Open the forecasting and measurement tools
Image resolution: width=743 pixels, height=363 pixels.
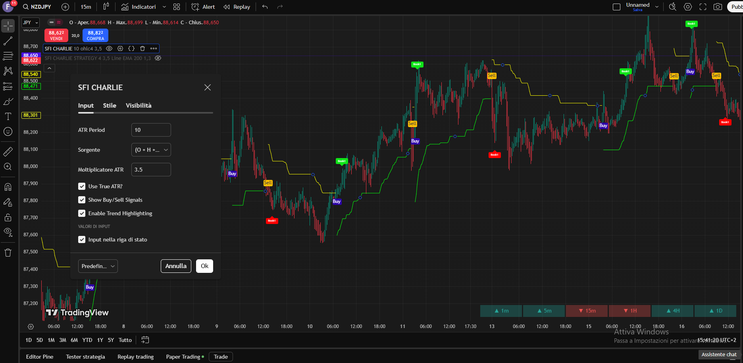coord(8,86)
